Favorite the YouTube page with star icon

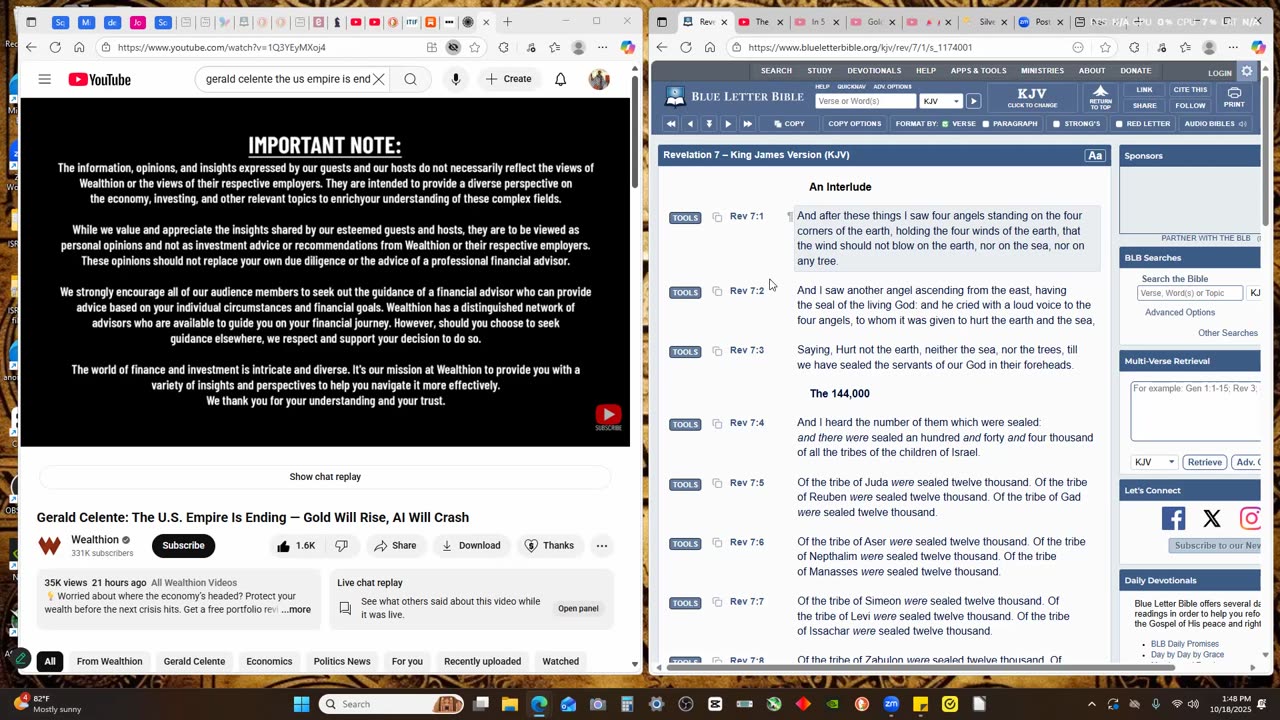coord(475,47)
